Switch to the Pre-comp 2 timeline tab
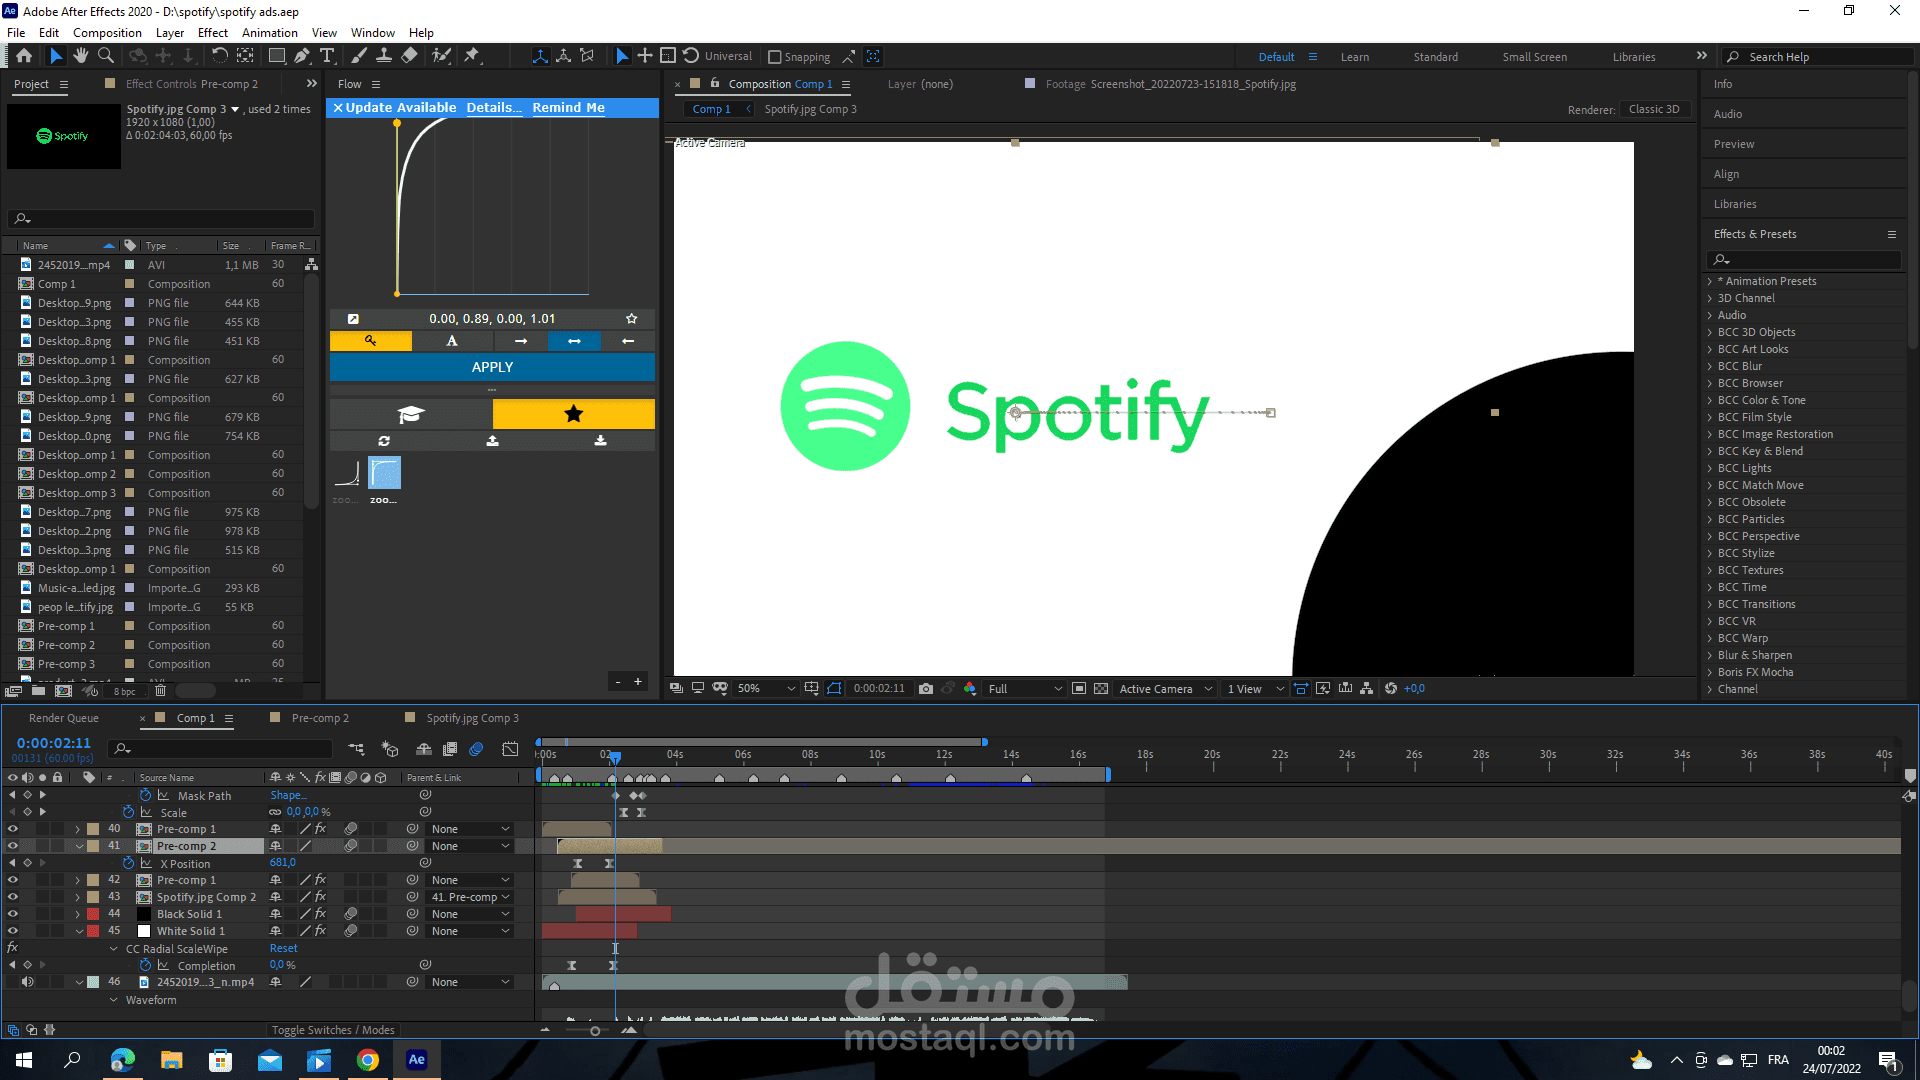This screenshot has height=1080, width=1920. point(320,718)
